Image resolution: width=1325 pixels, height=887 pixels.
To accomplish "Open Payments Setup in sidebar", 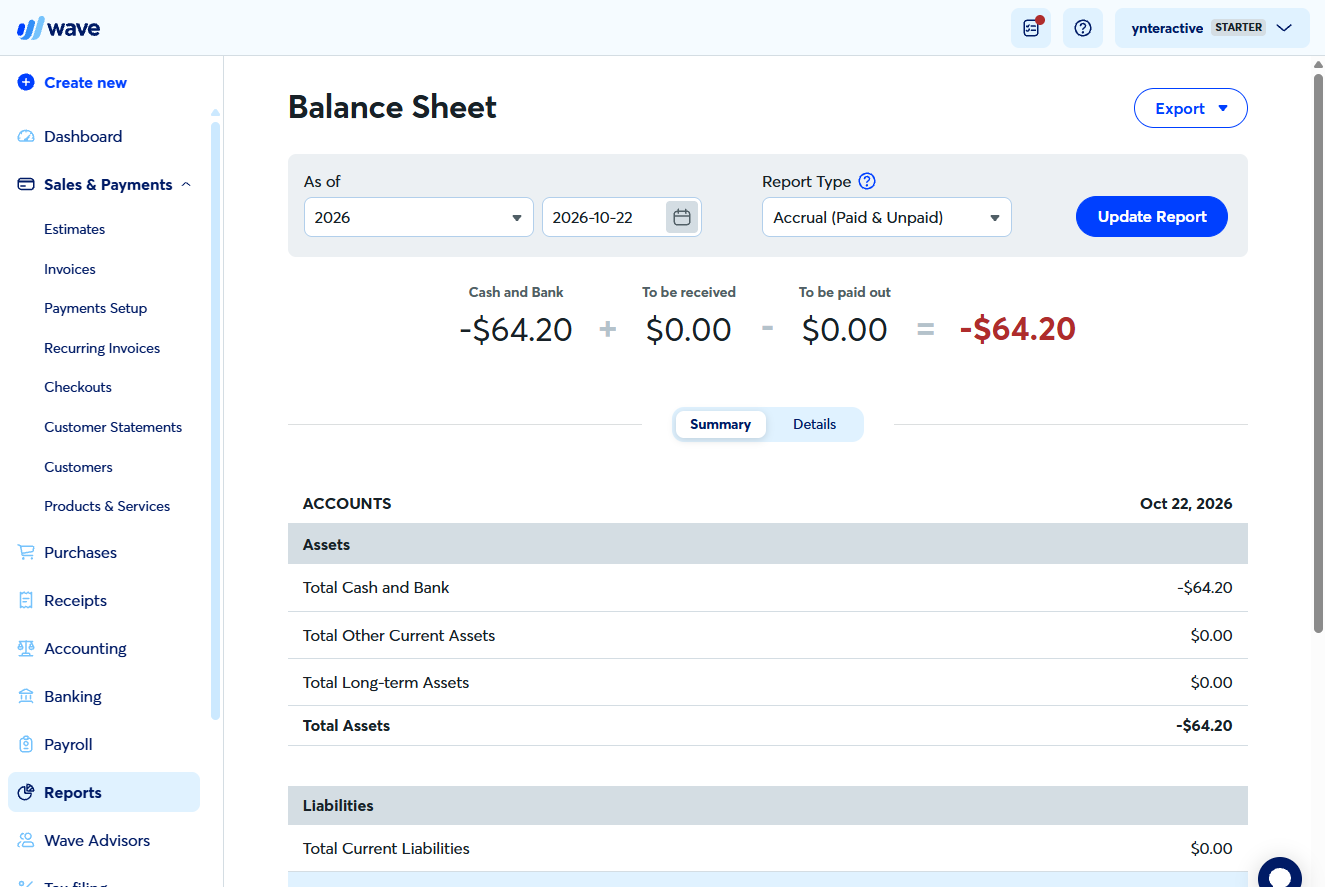I will 96,309.
